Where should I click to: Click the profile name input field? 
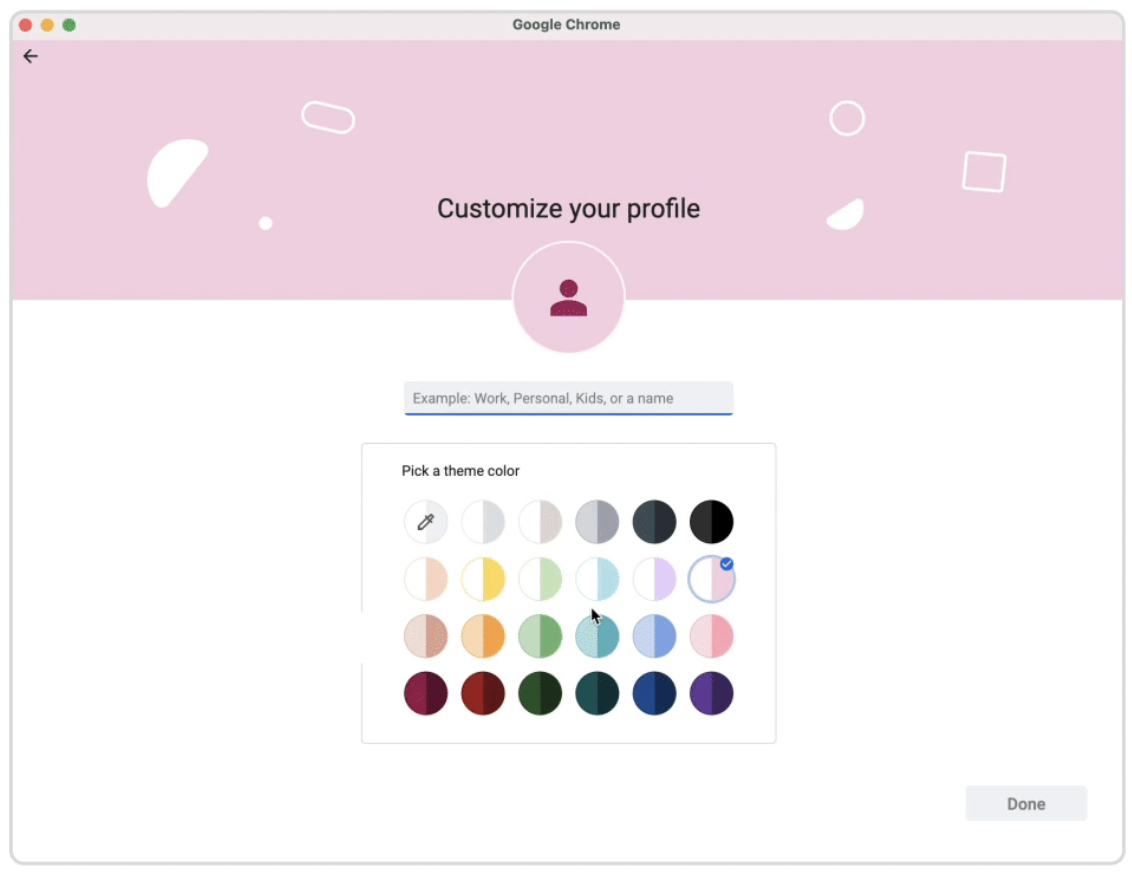(568, 397)
